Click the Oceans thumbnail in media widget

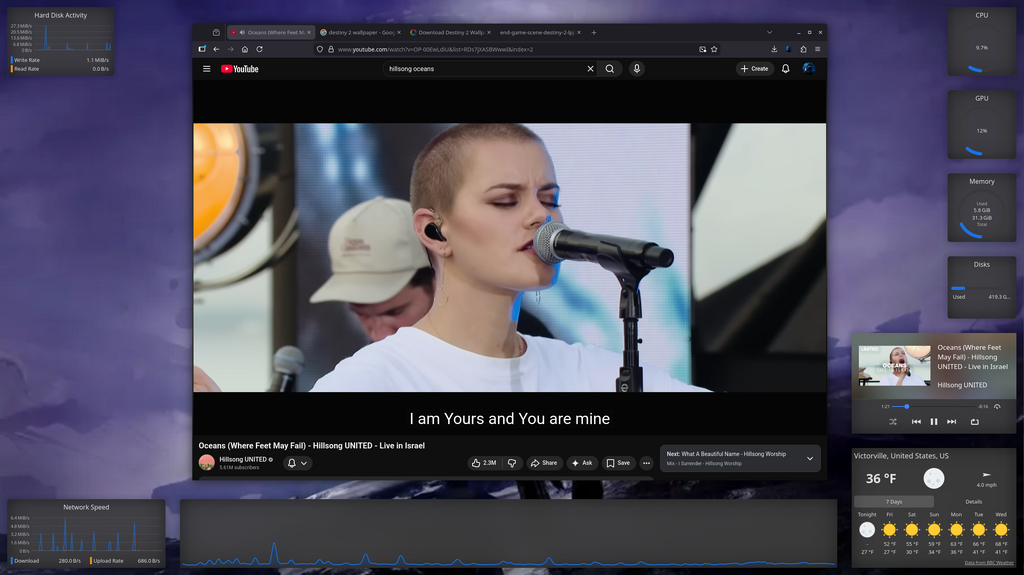[x=894, y=366]
